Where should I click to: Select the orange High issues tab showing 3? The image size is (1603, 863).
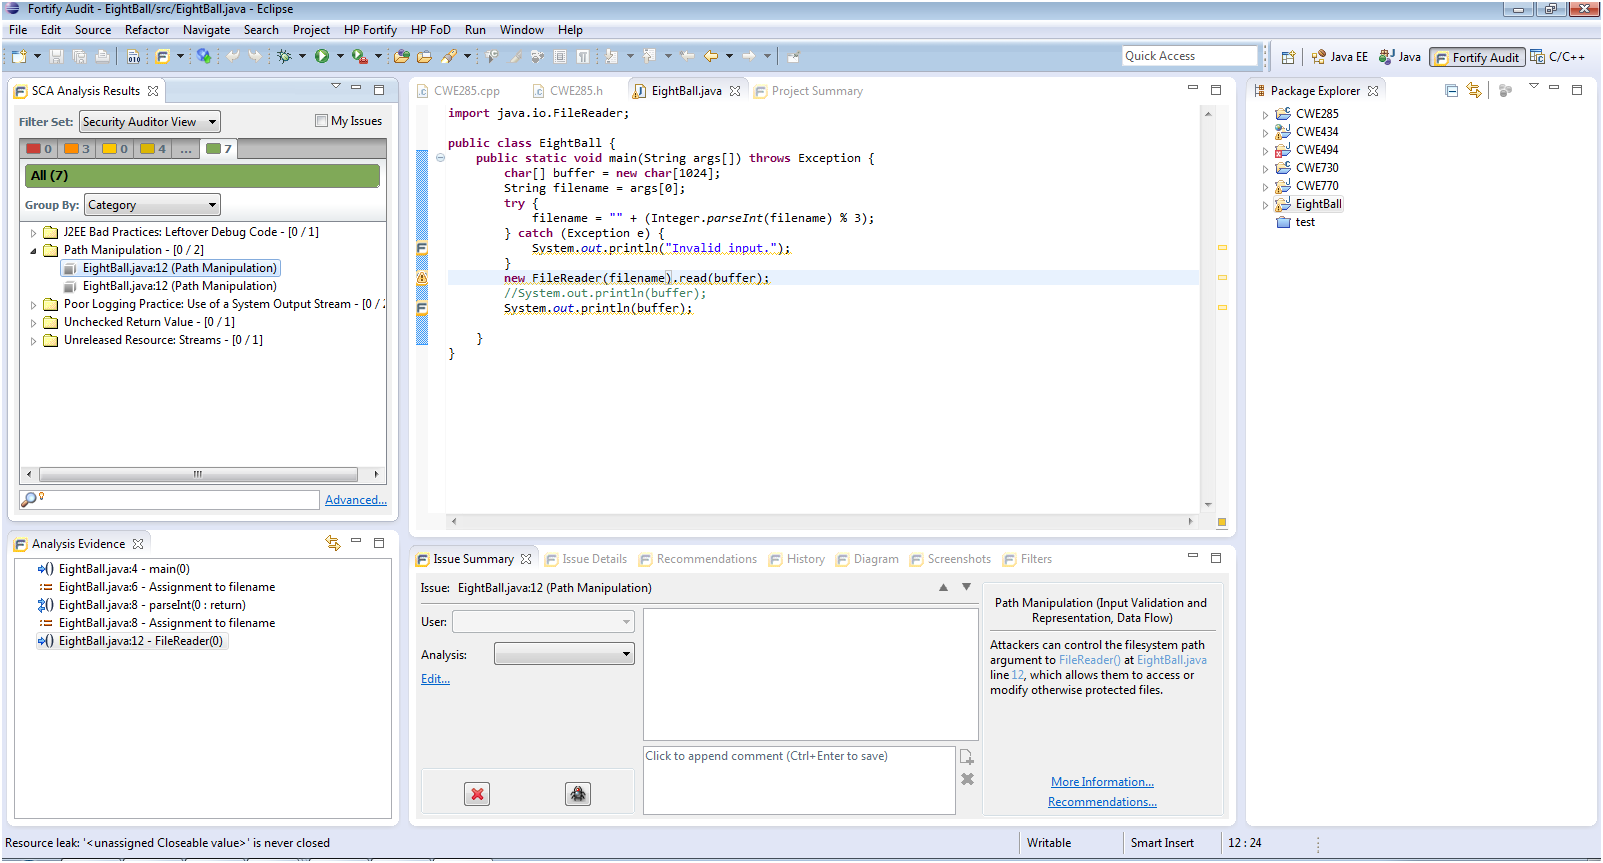(77, 149)
